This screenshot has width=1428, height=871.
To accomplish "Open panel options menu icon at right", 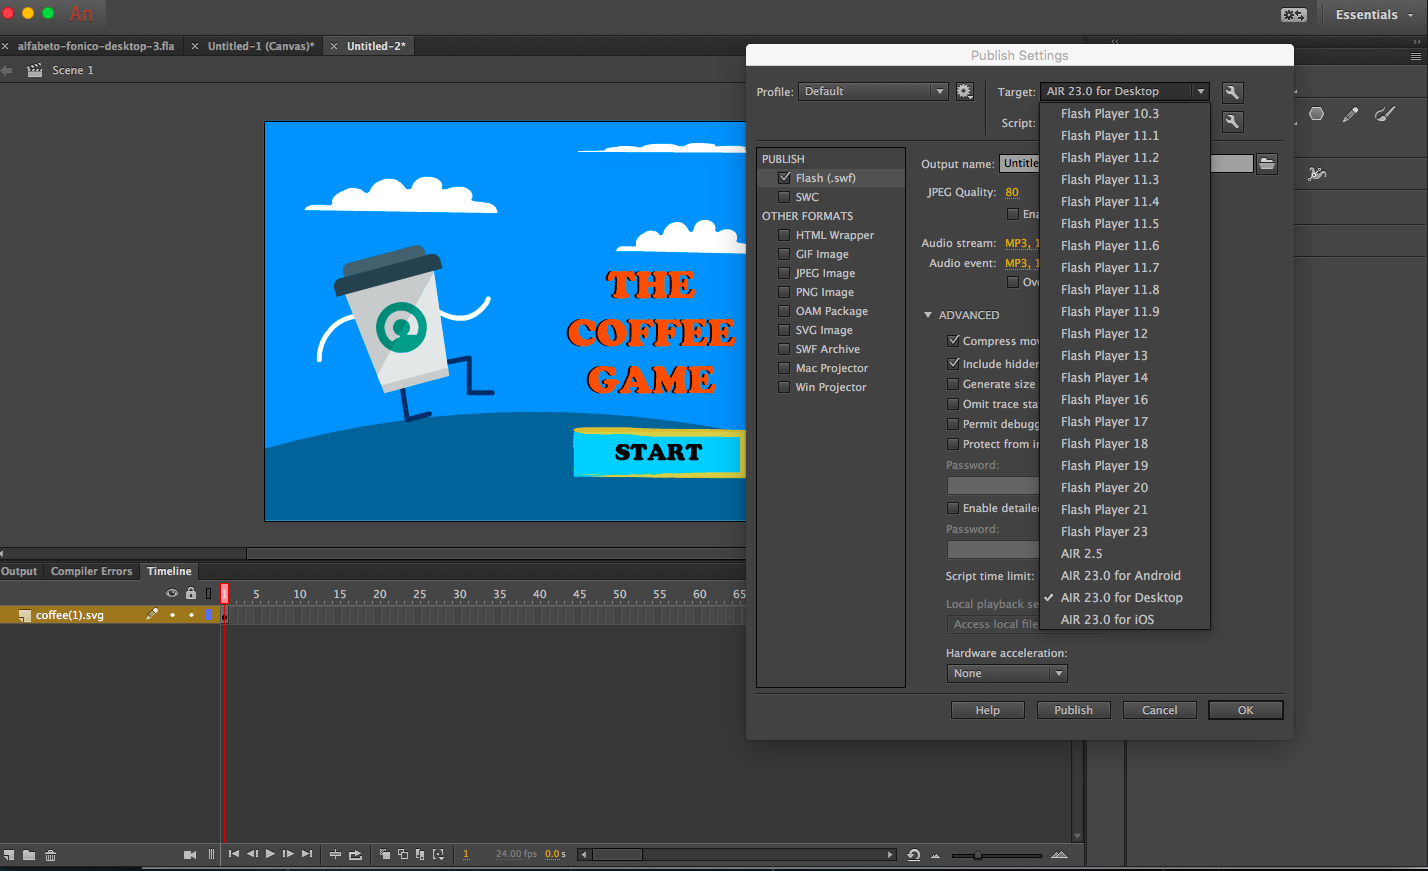I will click(x=1415, y=57).
